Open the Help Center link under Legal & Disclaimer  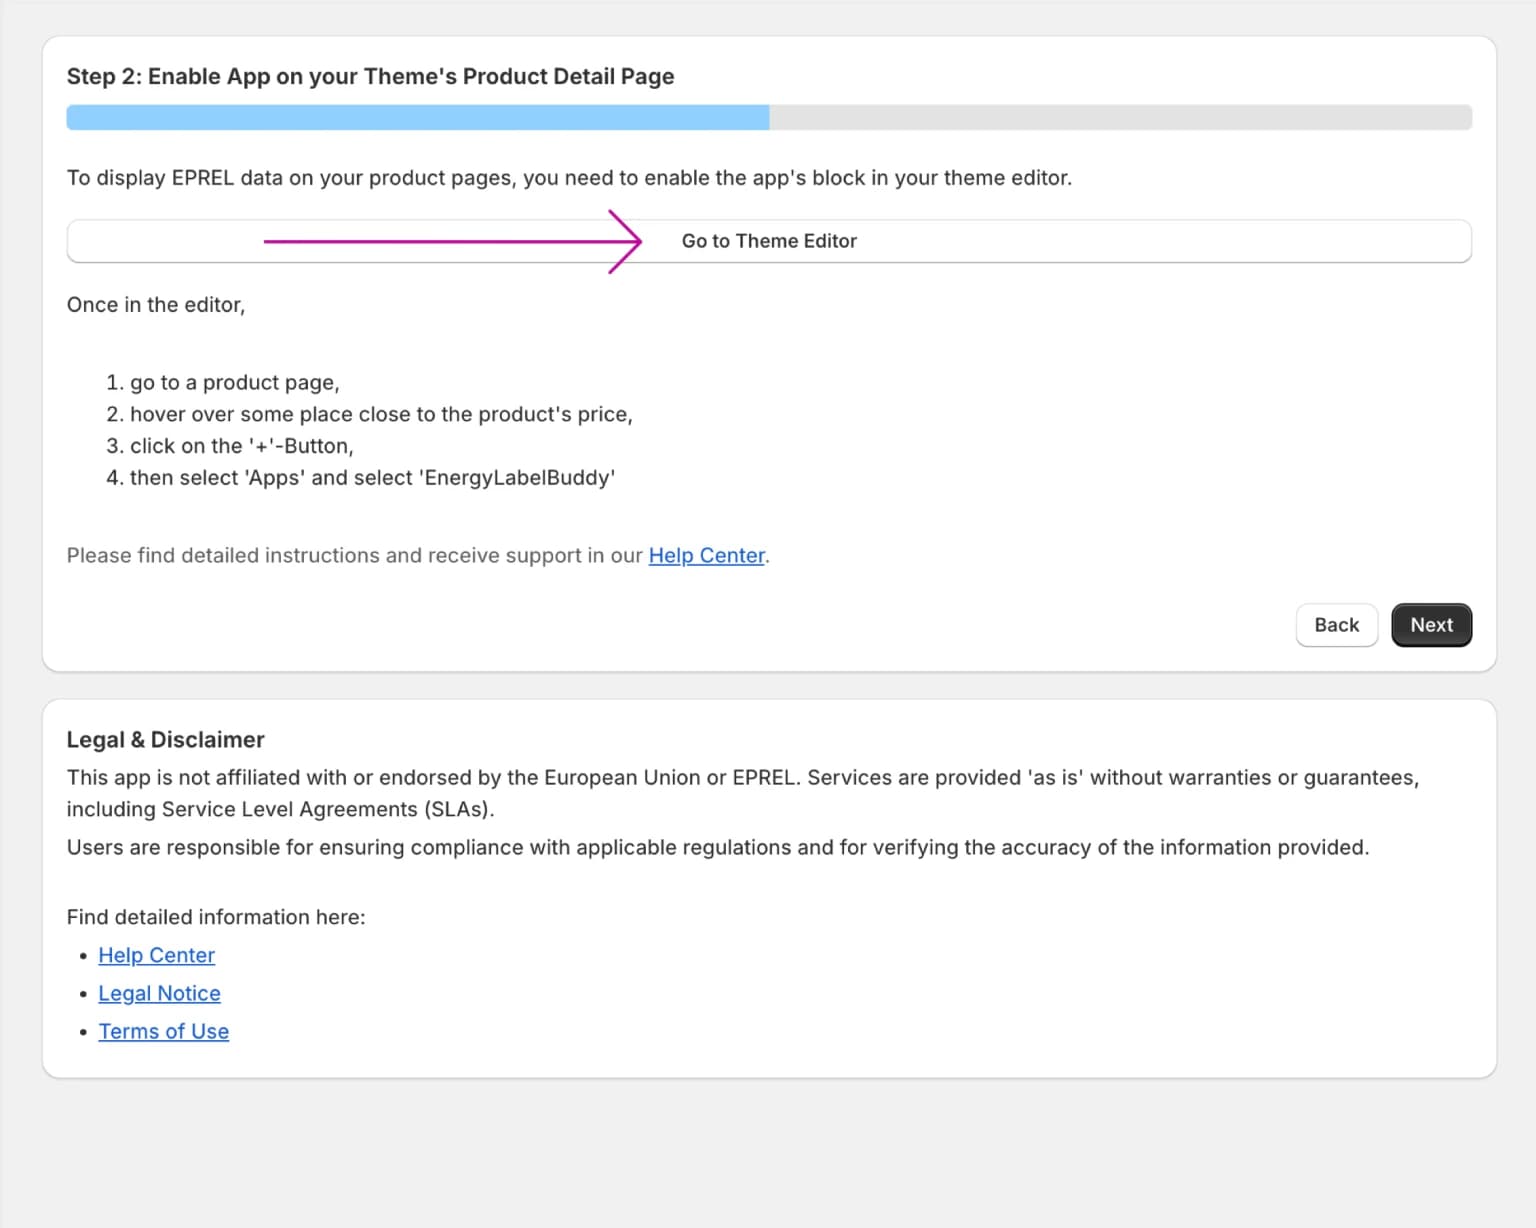tap(156, 955)
